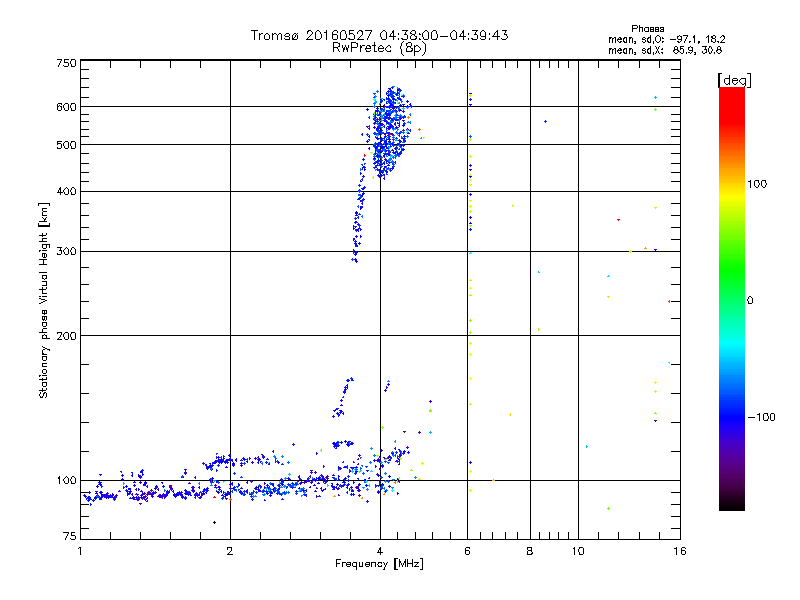Click the isolated black point near 80 km
The image size is (800, 600).
214,522
